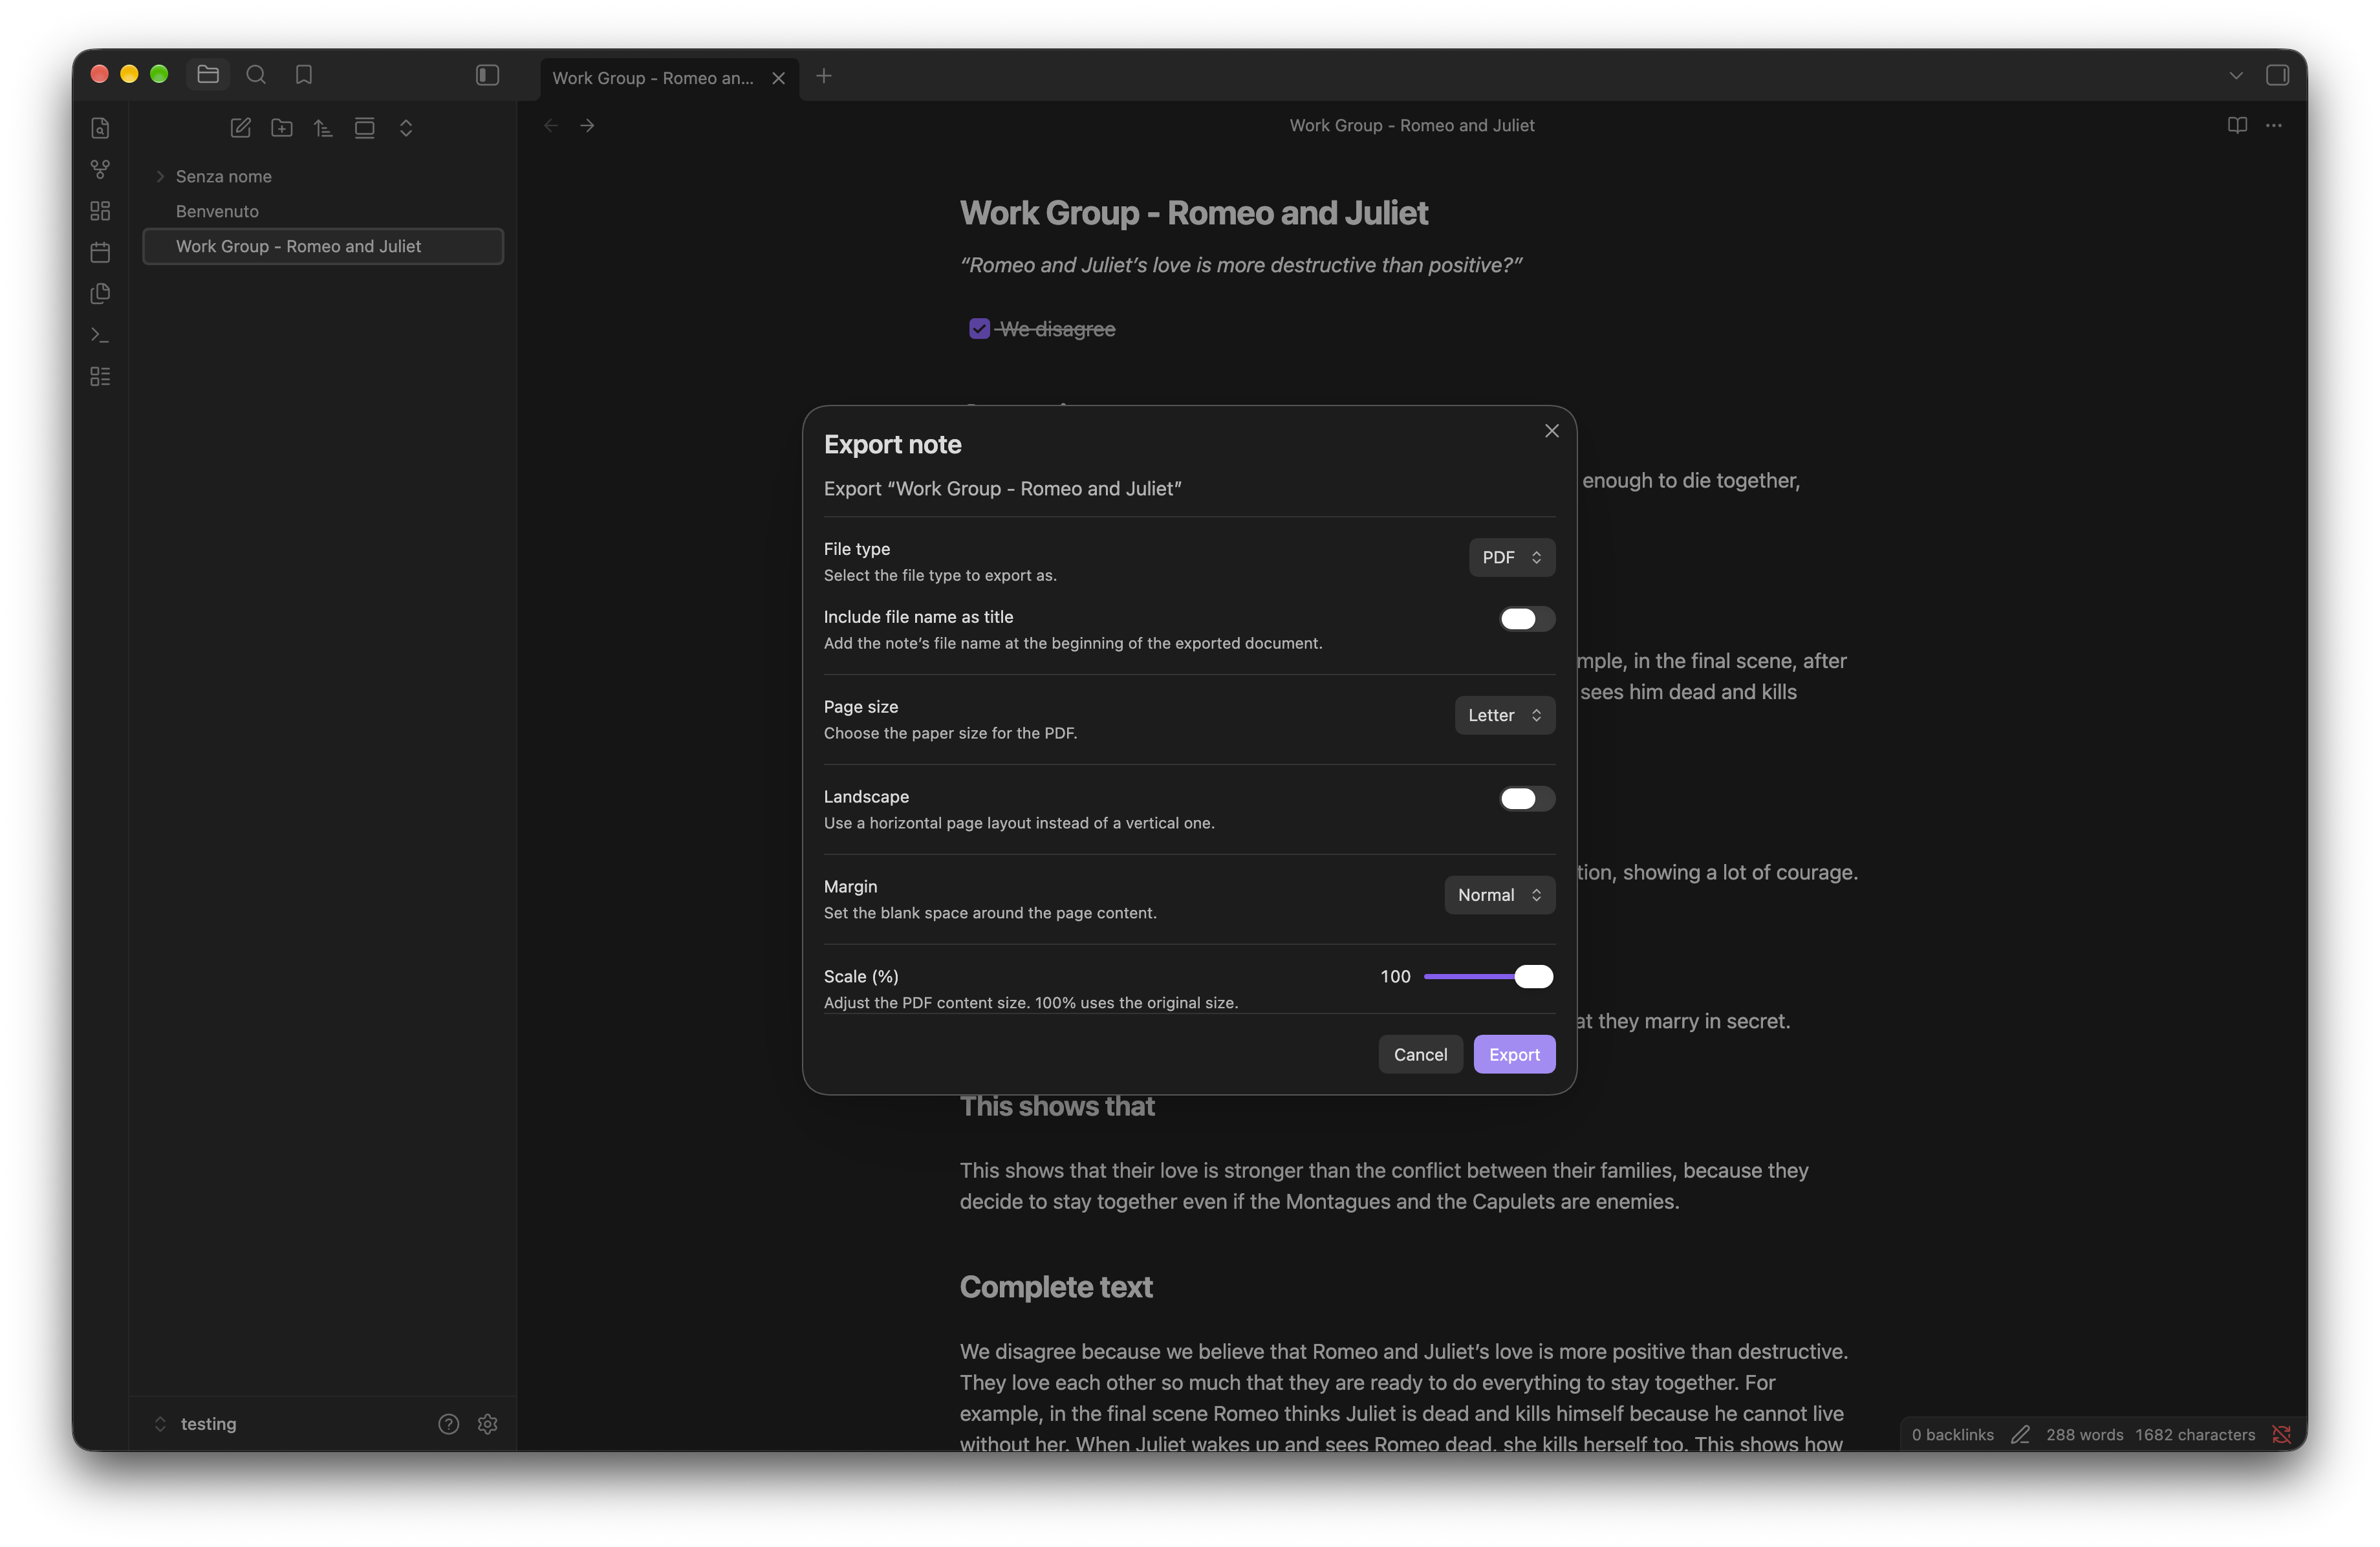Image resolution: width=2380 pixels, height=1547 pixels.
Task: Open vault settings gear
Action: pos(488,1424)
